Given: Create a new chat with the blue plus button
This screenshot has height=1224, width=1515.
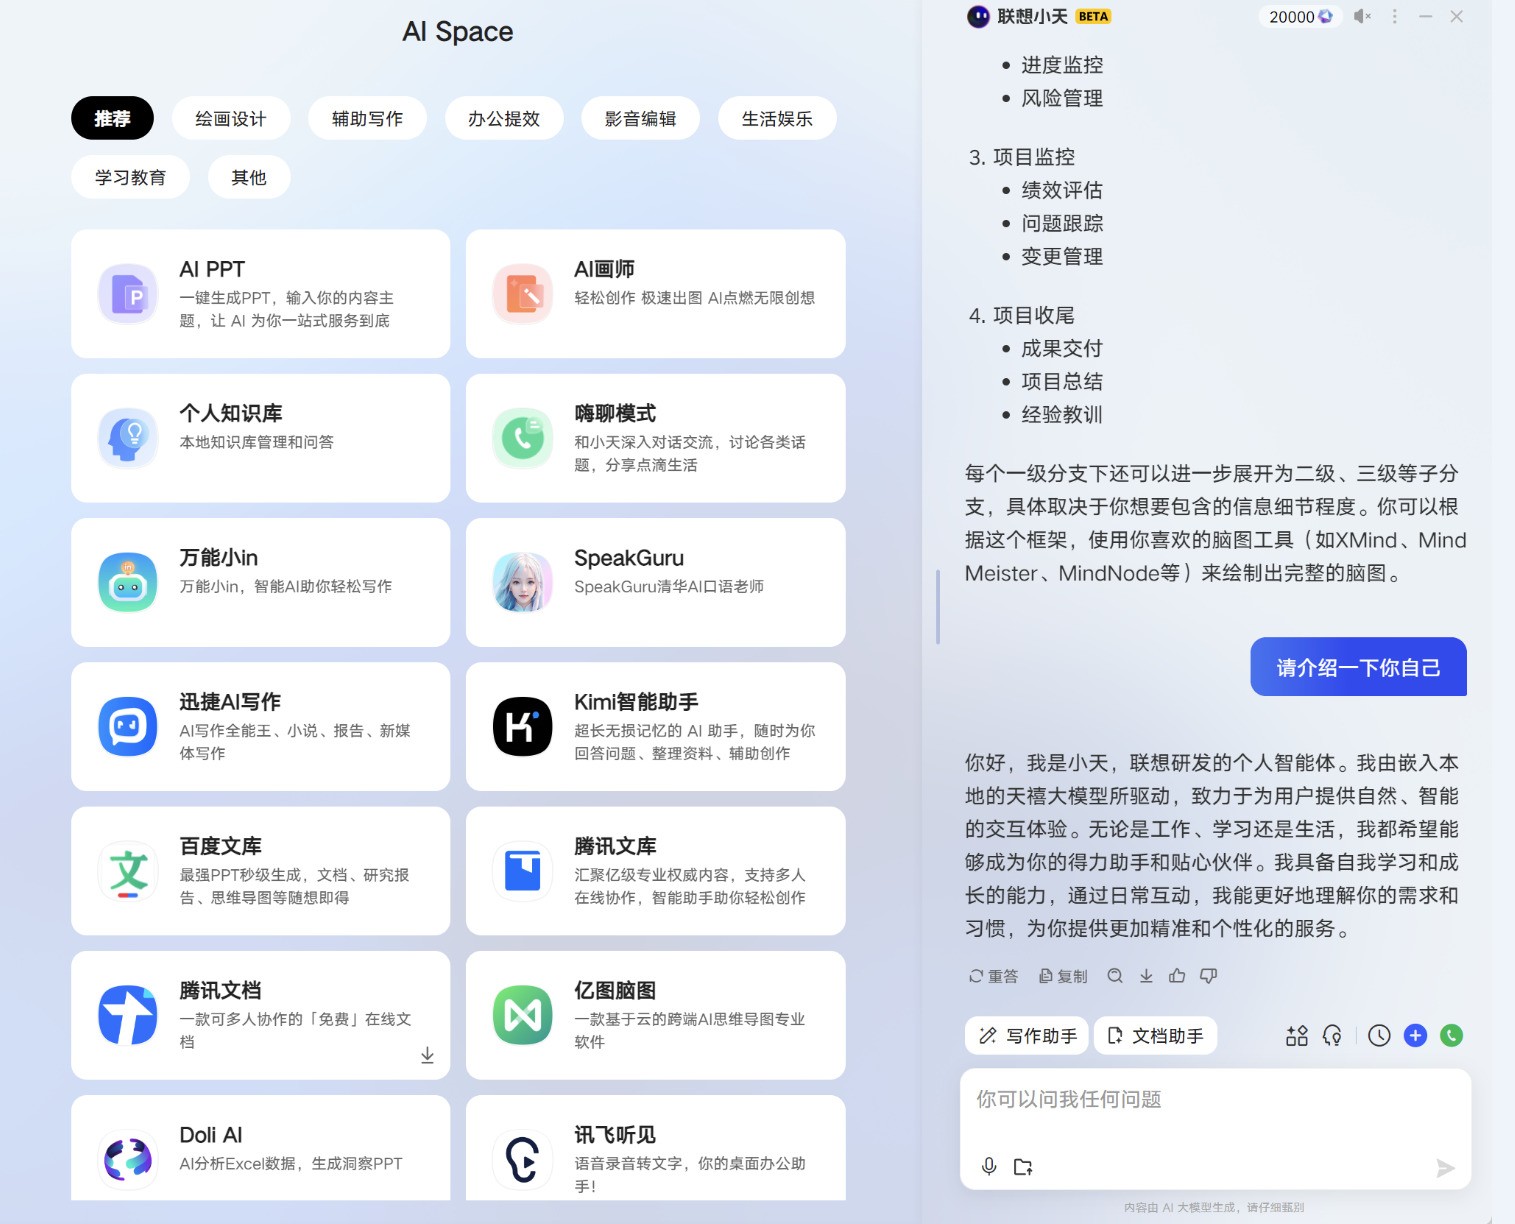Looking at the screenshot, I should [1415, 1036].
